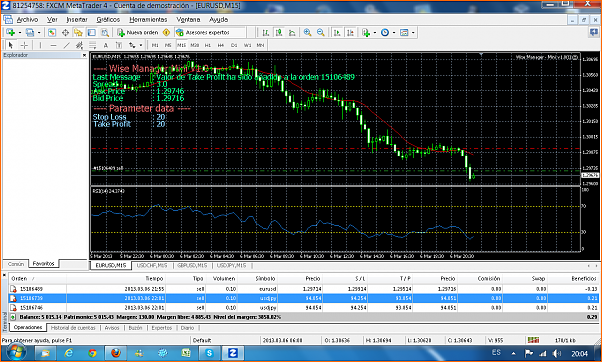
Task: Select the Vertical Line tool
Action: (40, 45)
